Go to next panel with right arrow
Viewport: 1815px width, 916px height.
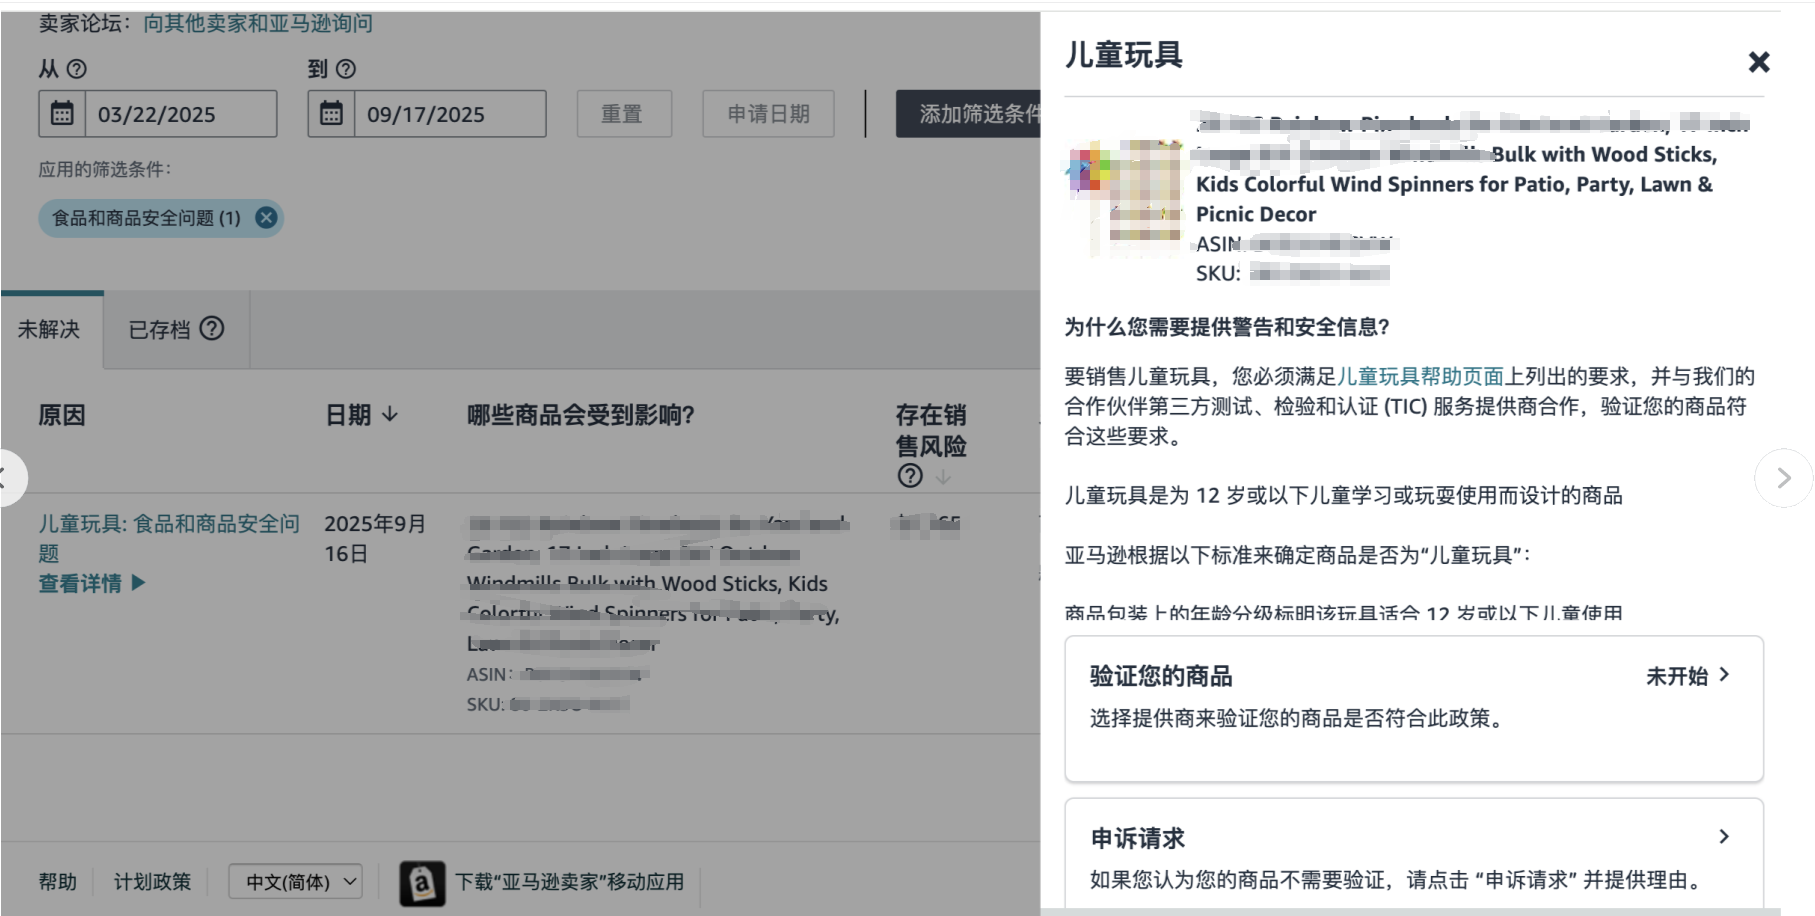(x=1783, y=479)
